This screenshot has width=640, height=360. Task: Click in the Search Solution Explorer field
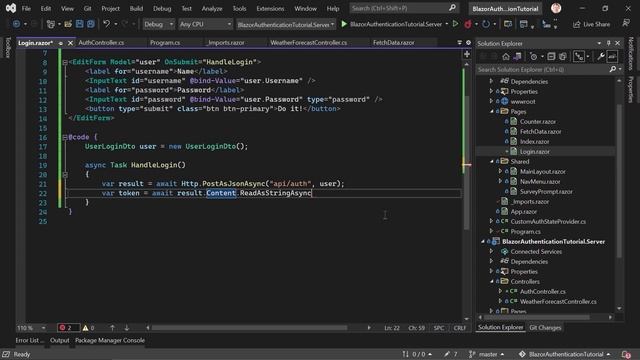(x=543, y=70)
